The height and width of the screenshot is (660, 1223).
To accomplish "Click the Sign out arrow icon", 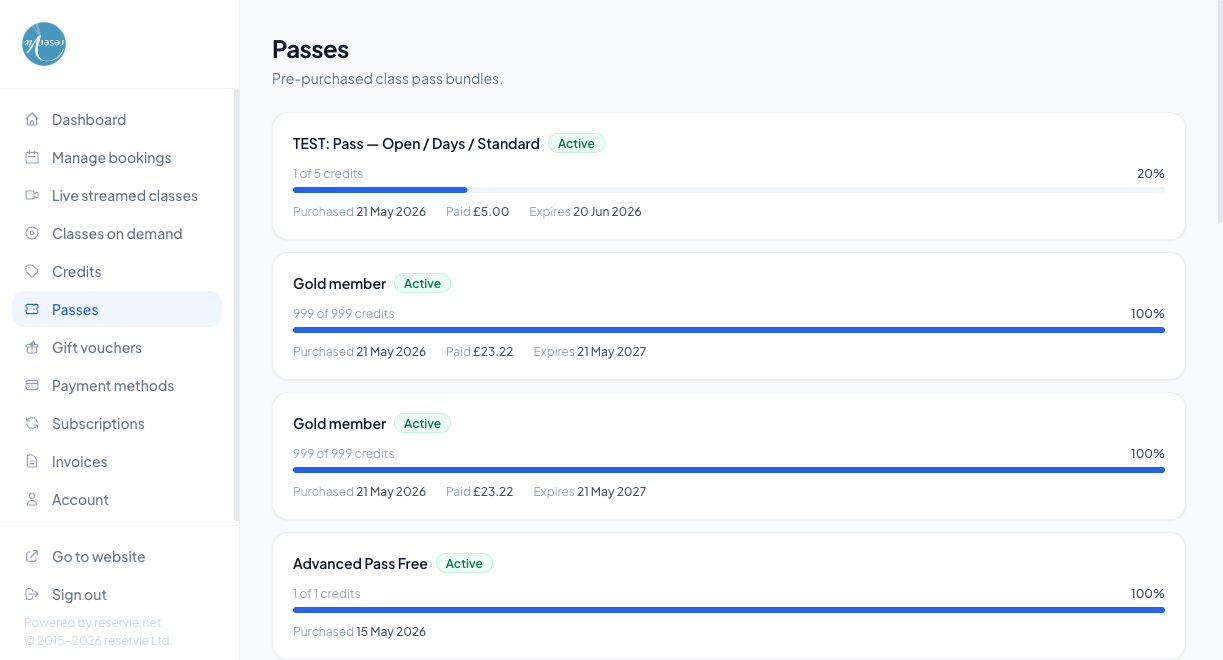I will [x=32, y=594].
